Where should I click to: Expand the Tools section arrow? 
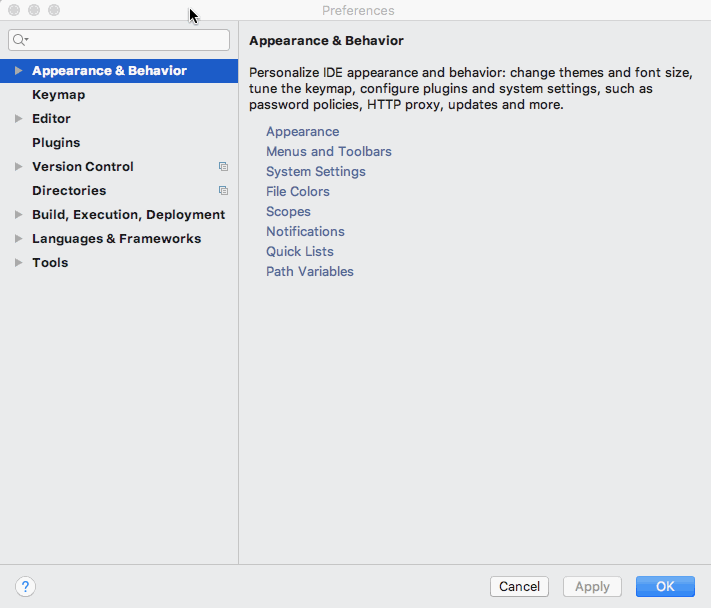[x=18, y=263]
